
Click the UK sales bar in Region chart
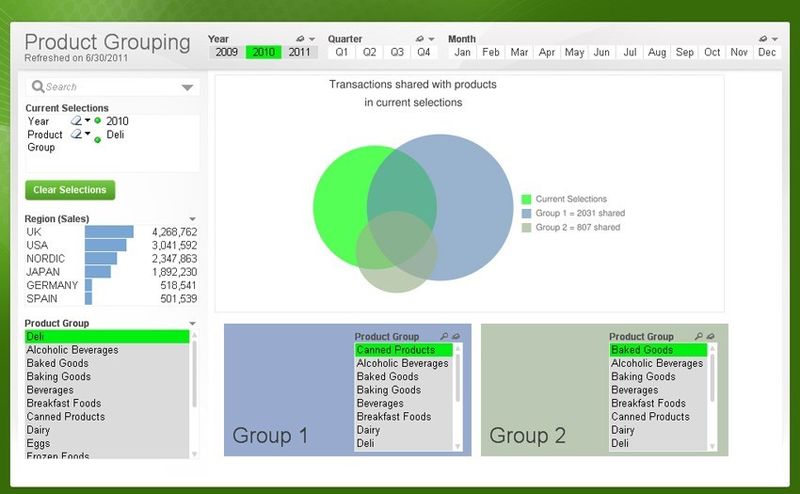(x=109, y=232)
